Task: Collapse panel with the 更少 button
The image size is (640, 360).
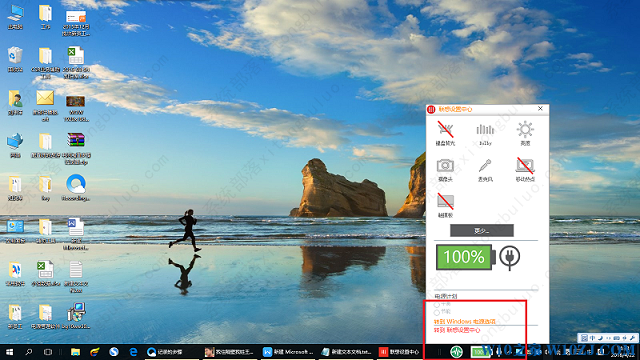Action: tap(482, 231)
